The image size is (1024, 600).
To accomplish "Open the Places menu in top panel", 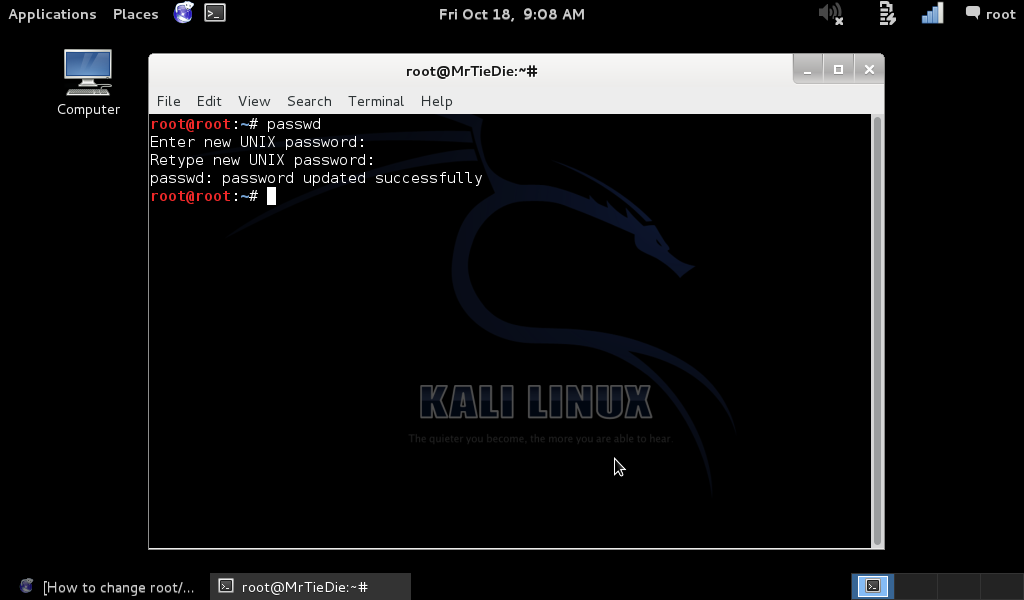I will tap(135, 14).
